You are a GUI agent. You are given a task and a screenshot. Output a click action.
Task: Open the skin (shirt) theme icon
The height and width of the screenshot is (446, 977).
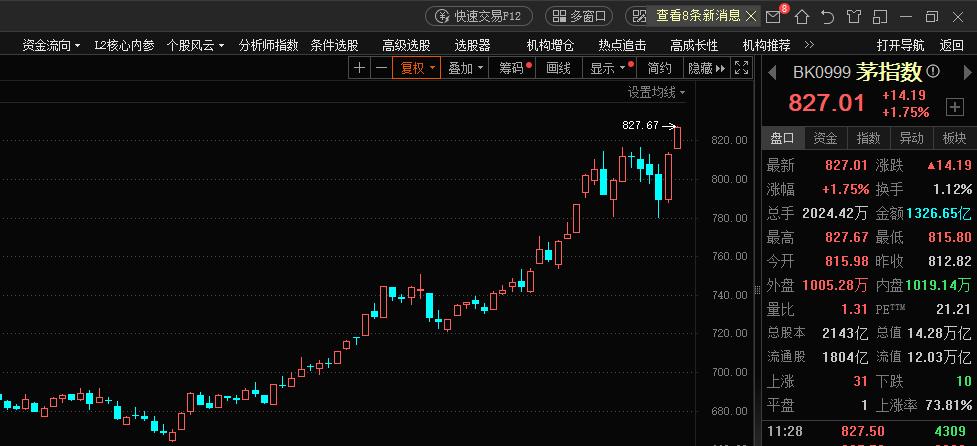tap(854, 17)
